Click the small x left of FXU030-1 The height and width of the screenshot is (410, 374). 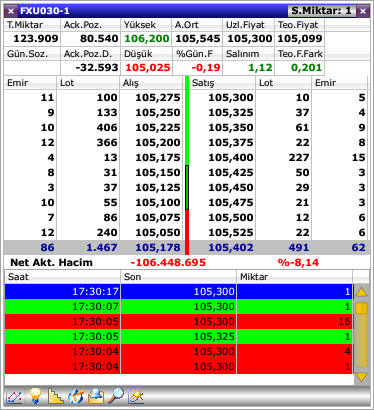11,11
